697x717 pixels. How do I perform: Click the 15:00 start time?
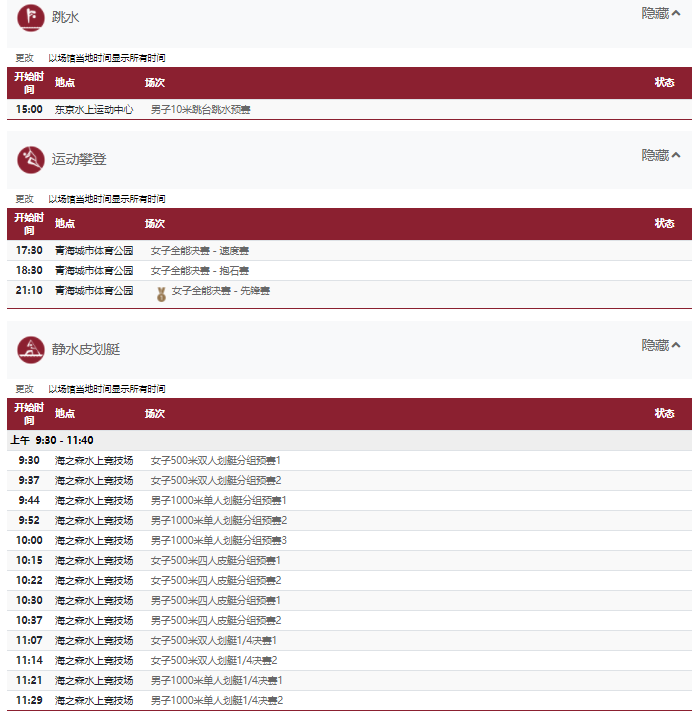click(x=29, y=110)
